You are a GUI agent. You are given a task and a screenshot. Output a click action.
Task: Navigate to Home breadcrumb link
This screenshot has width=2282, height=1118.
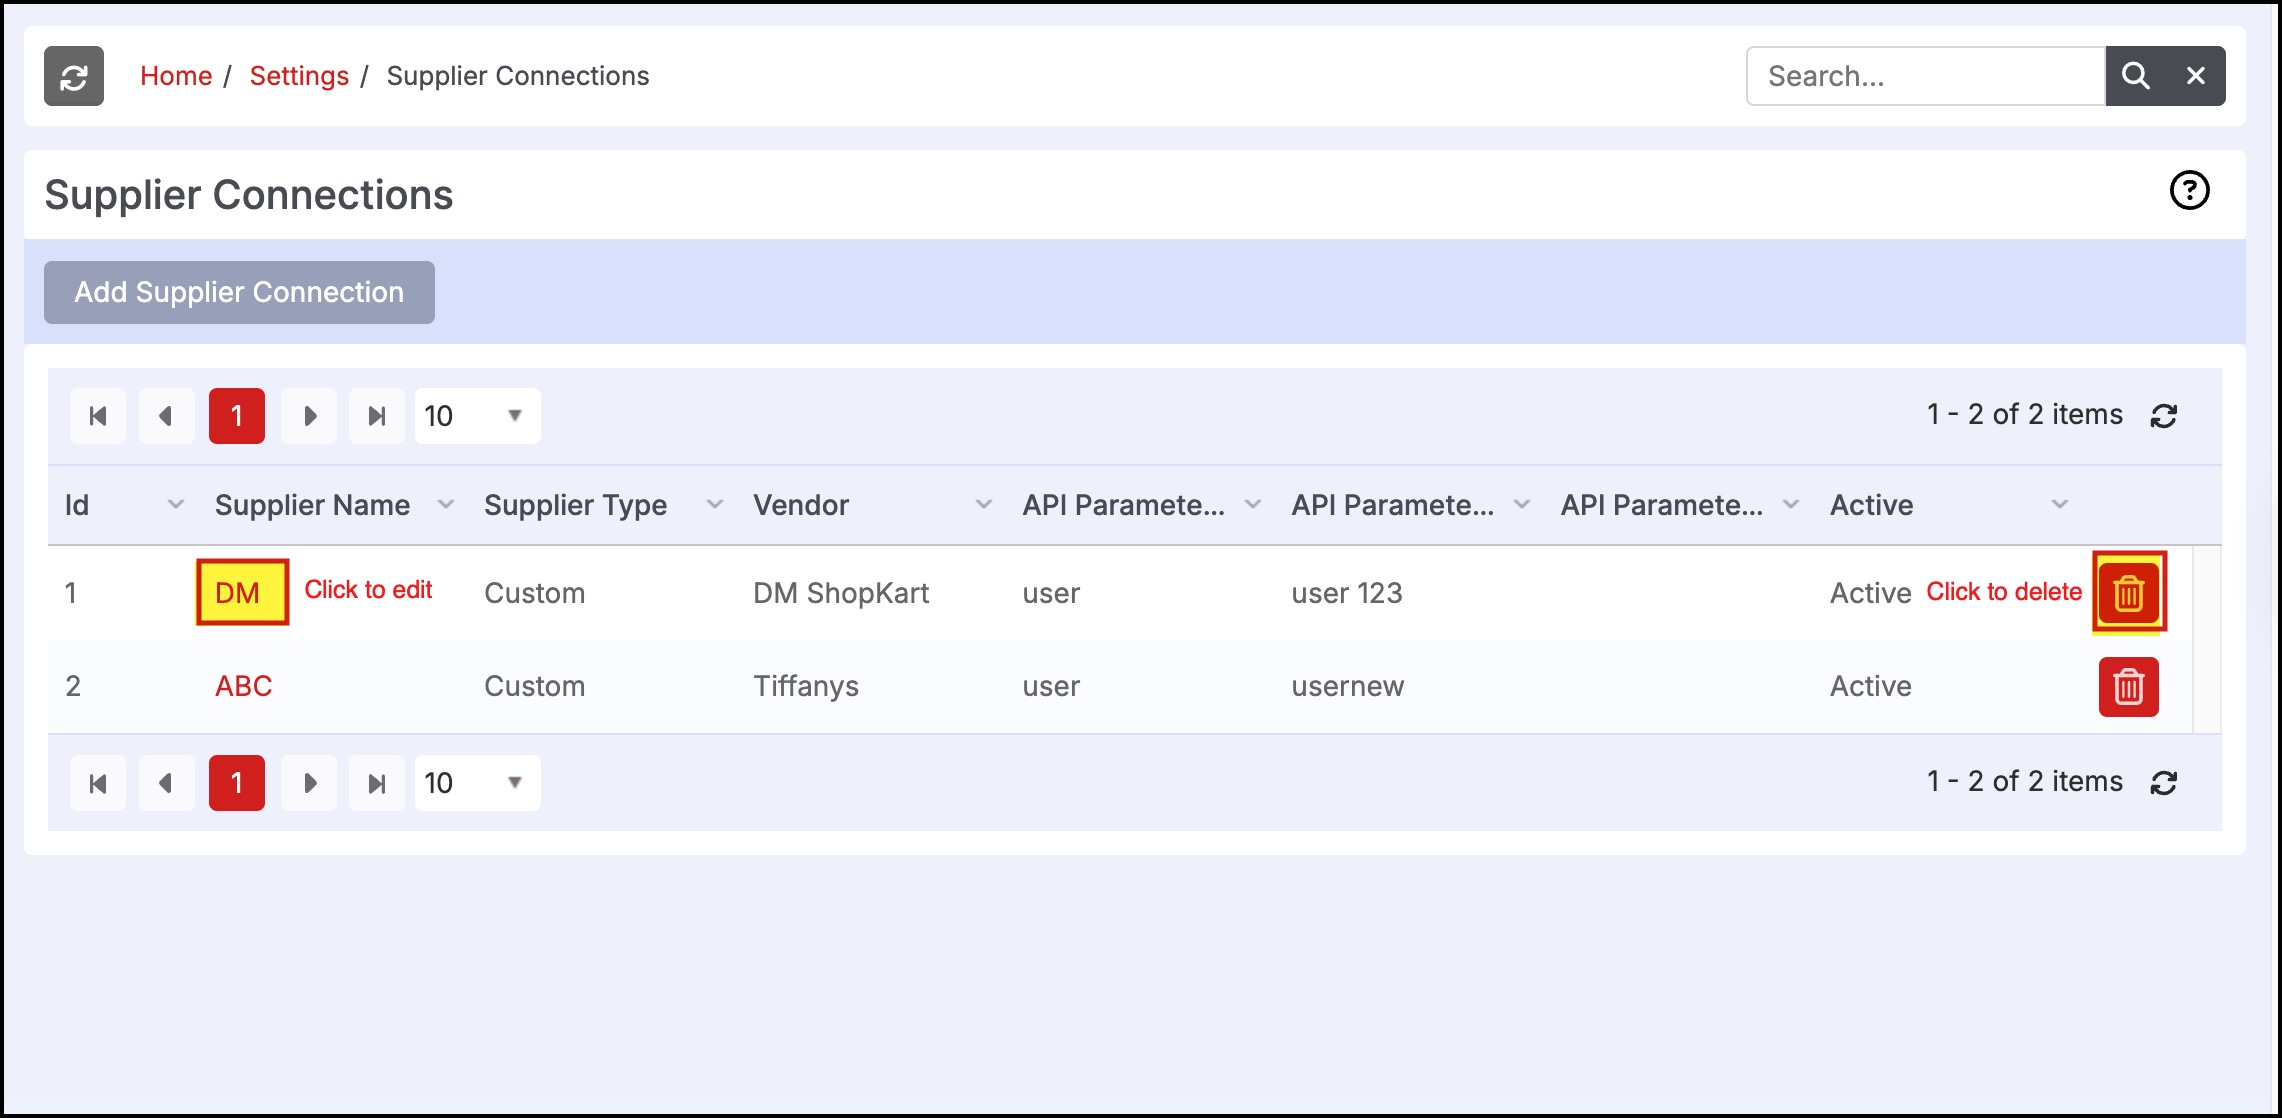pyautogui.click(x=176, y=76)
